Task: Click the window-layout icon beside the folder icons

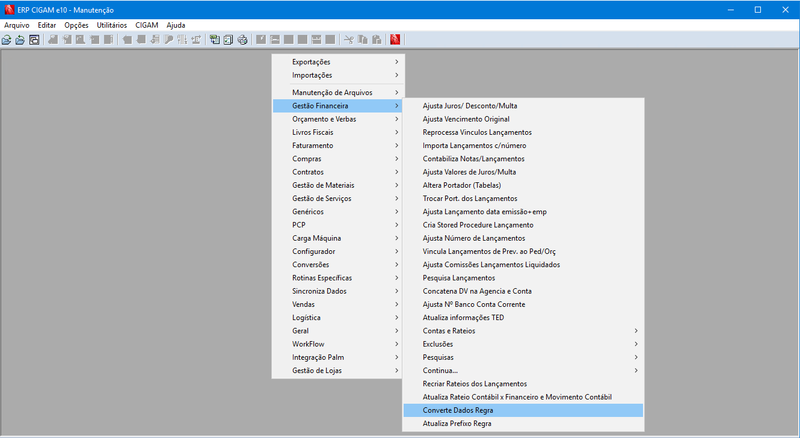Action: coord(34,39)
